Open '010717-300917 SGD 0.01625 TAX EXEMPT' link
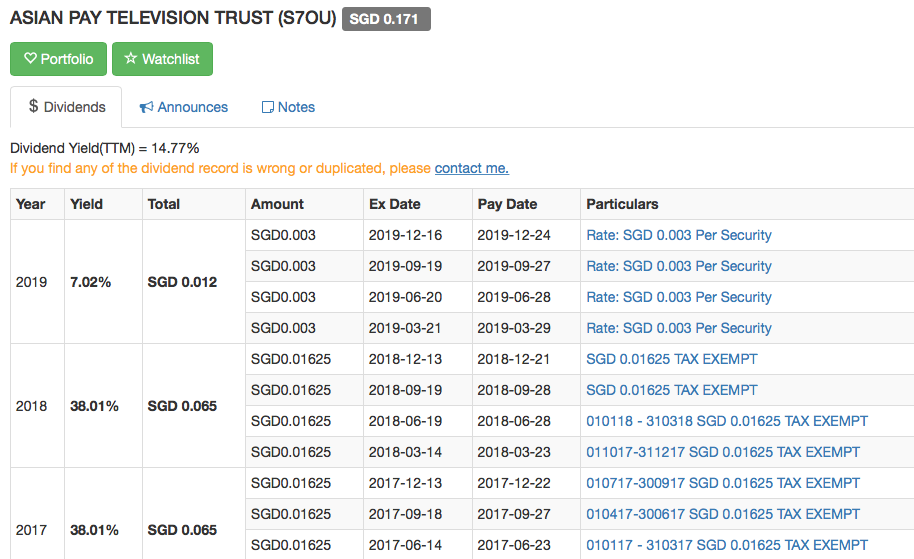The height and width of the screenshot is (559, 914). (x=723, y=483)
